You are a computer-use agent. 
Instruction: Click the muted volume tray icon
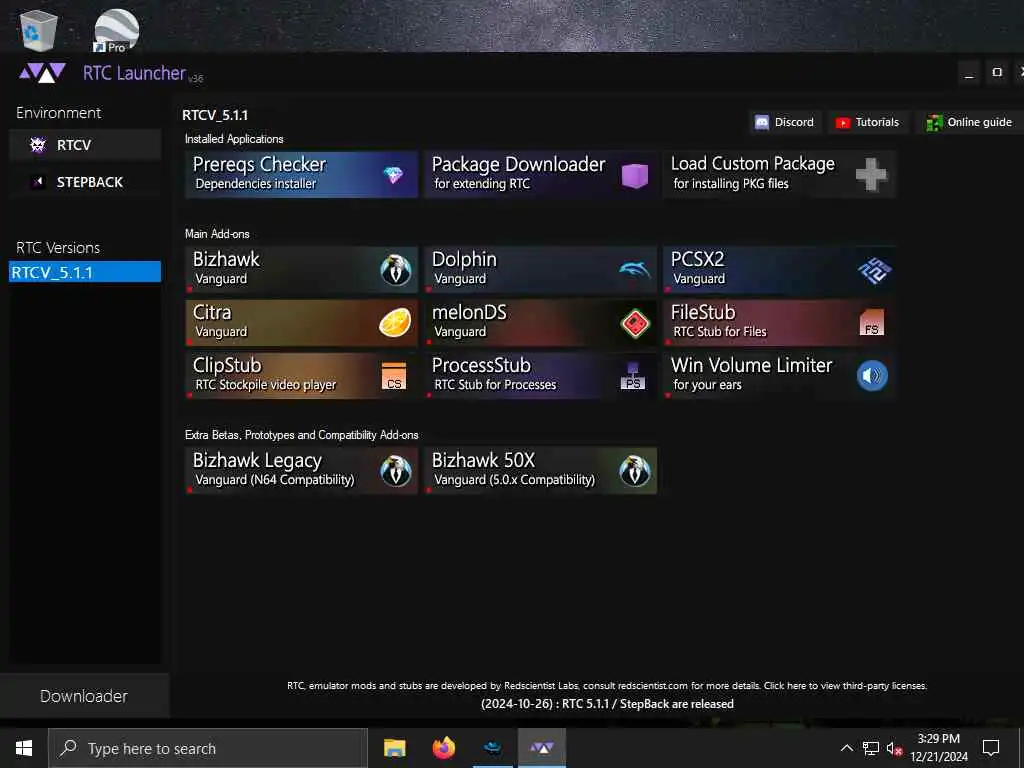[x=894, y=748]
